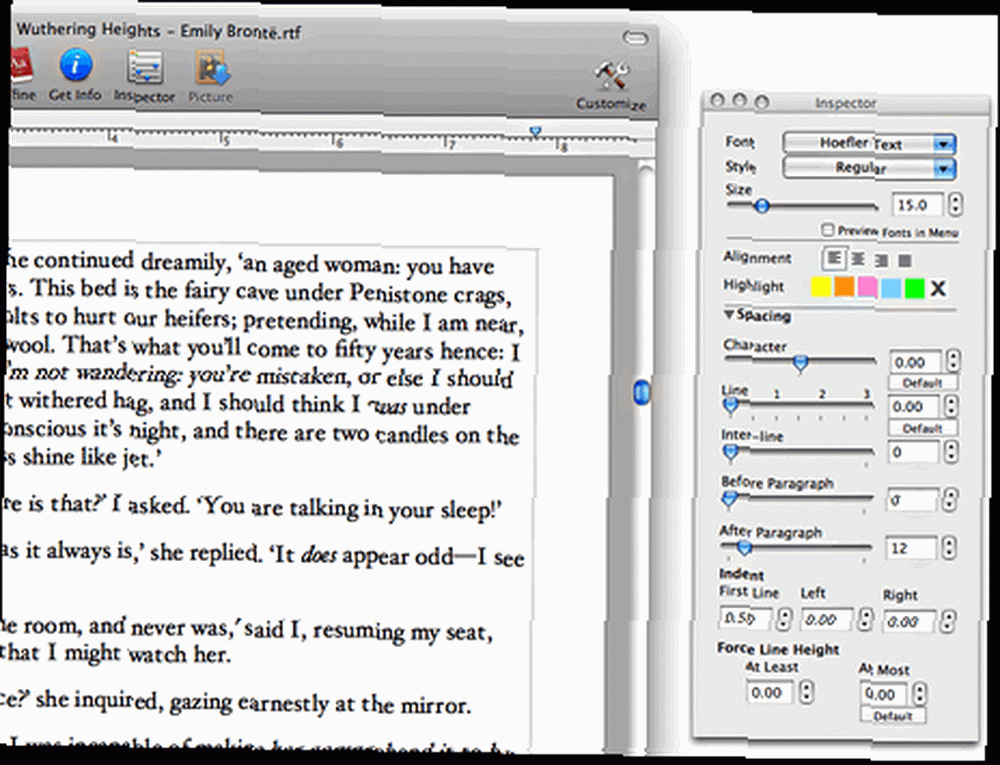Choose the pink highlight color
Screen dimensions: 1000x765
[867, 287]
